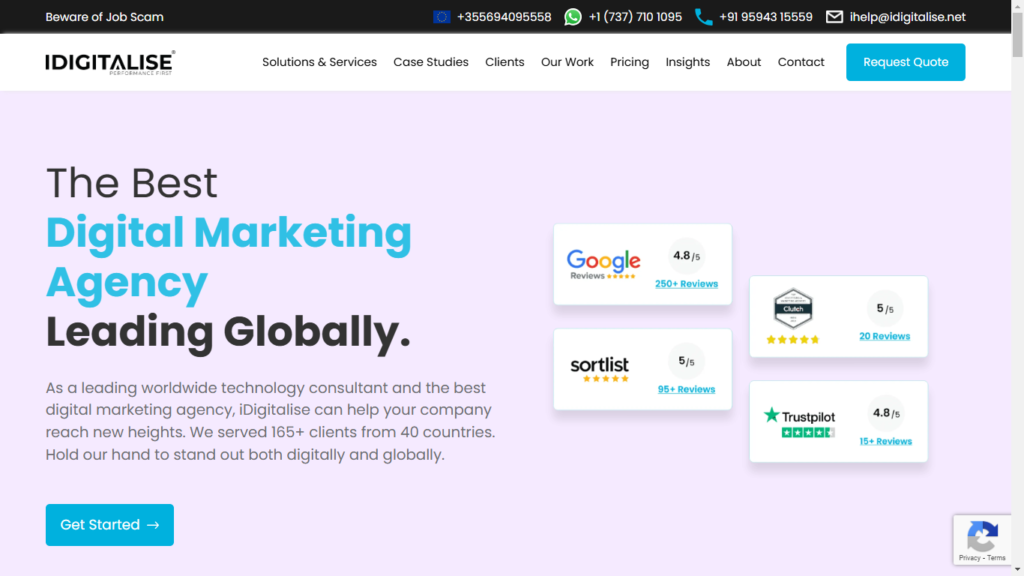Image resolution: width=1024 pixels, height=576 pixels.
Task: Click the Clutch badge icon
Action: point(793,308)
